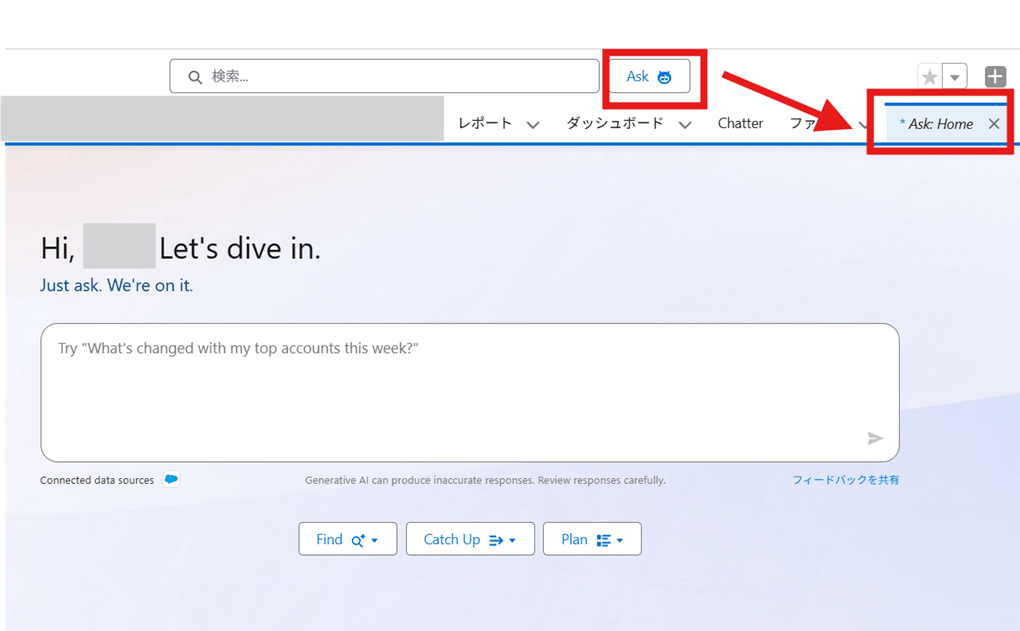This screenshot has width=1020, height=631.
Task: Open the フィードバックを共有 link
Action: pyautogui.click(x=846, y=479)
